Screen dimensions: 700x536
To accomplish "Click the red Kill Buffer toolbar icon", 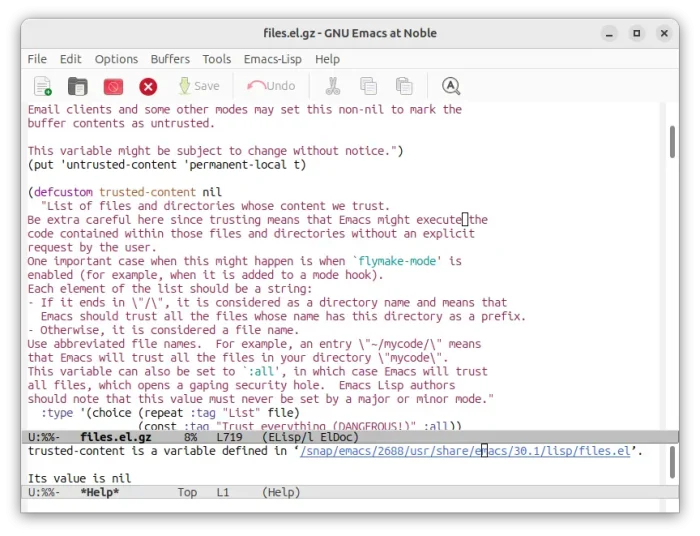I will point(113,86).
